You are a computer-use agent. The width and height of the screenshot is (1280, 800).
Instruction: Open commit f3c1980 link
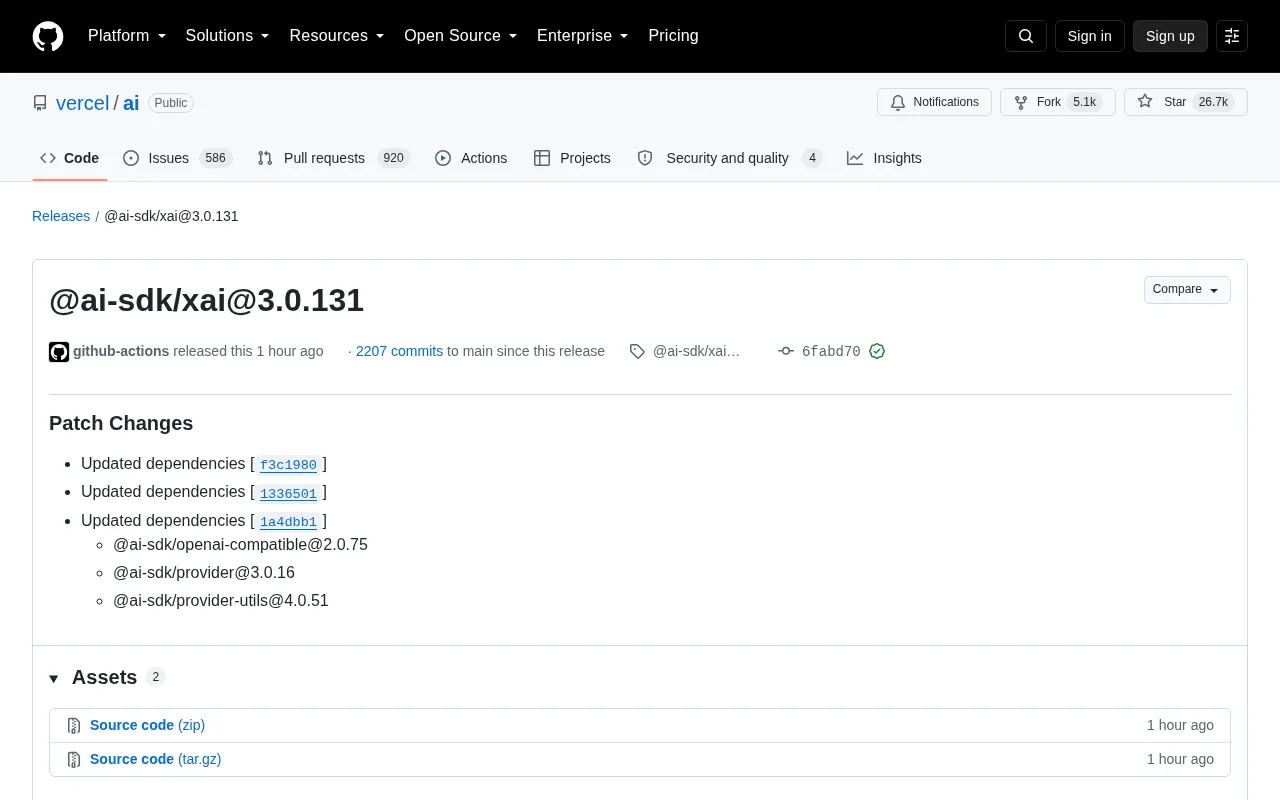(288, 465)
